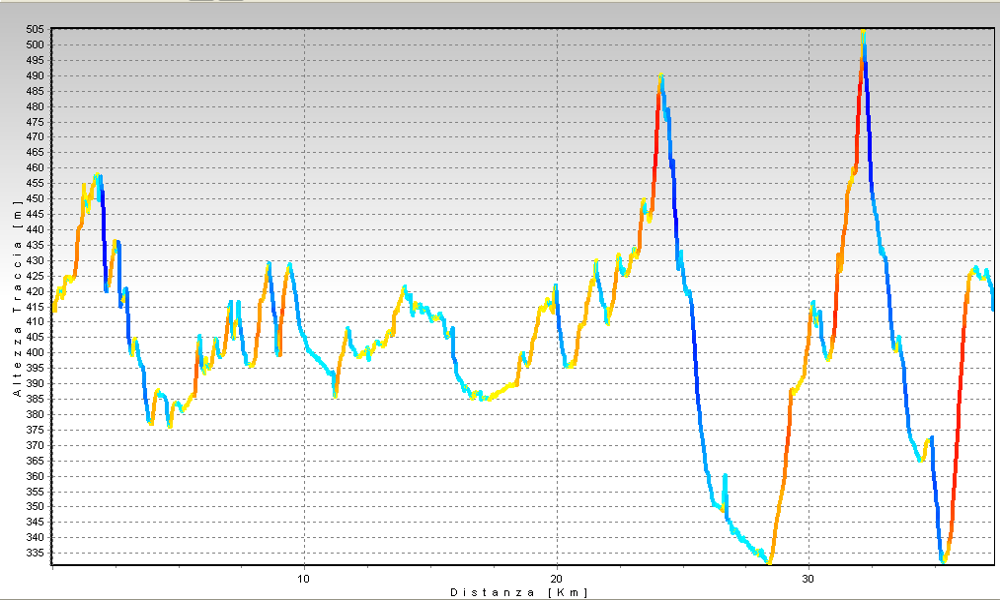Click the red climb segment before 24 km peak
This screenshot has width=1000, height=600.
pyautogui.click(x=655, y=140)
